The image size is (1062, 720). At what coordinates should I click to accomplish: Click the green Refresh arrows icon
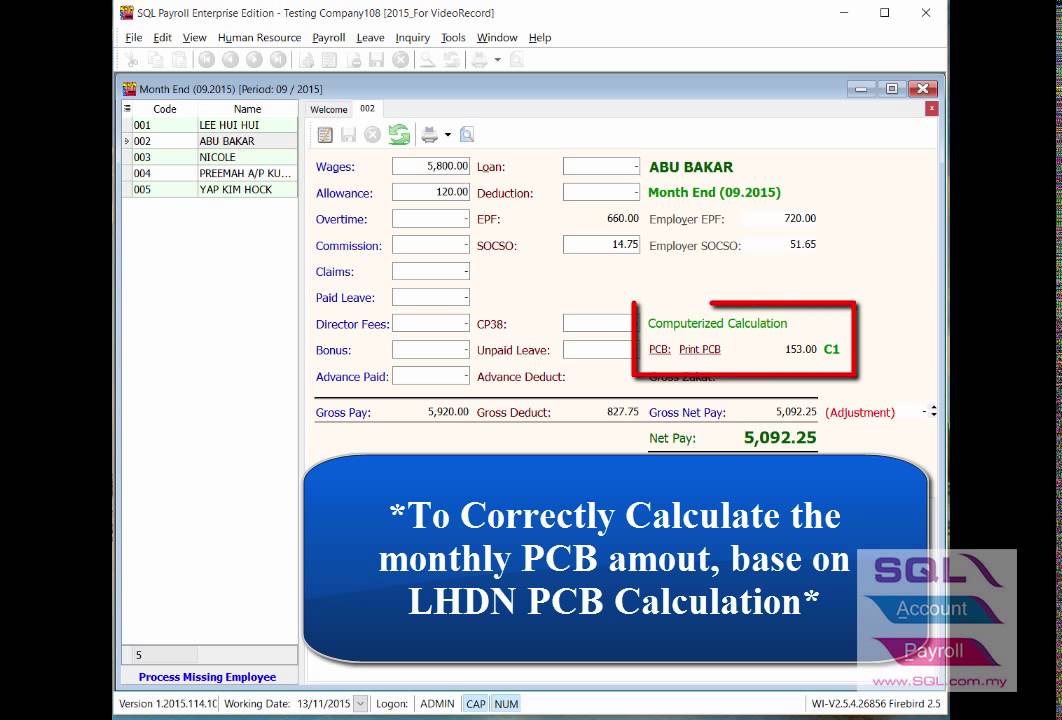click(x=399, y=135)
